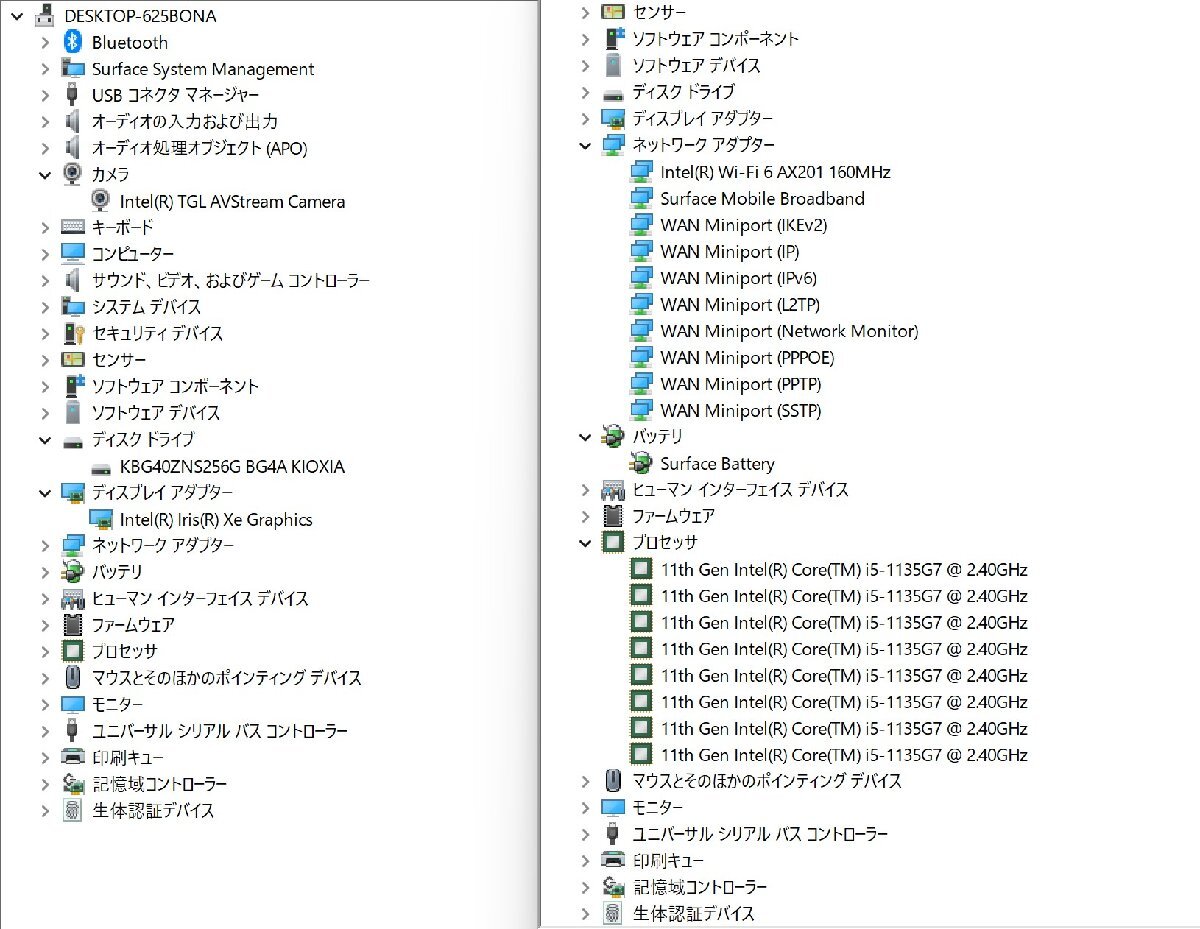Expand the コンピューター category chevron
The image size is (1200, 929).
click(45, 253)
